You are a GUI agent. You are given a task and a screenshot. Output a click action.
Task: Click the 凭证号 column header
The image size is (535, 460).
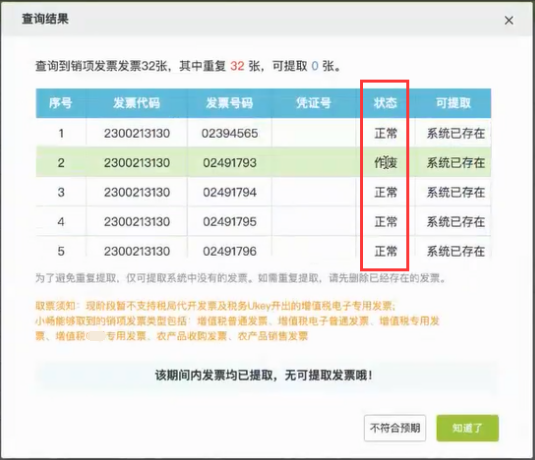coord(314,103)
